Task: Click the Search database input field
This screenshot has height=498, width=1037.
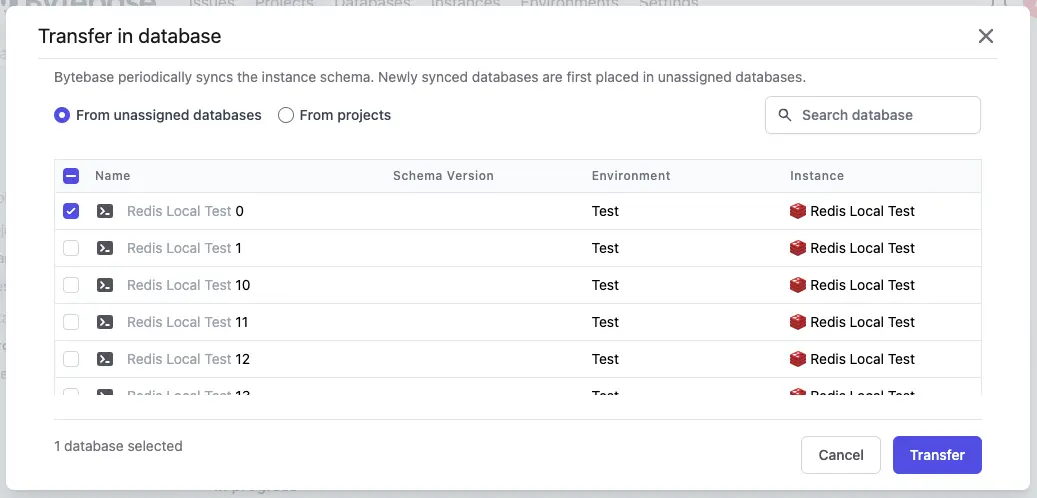Action: click(x=873, y=115)
